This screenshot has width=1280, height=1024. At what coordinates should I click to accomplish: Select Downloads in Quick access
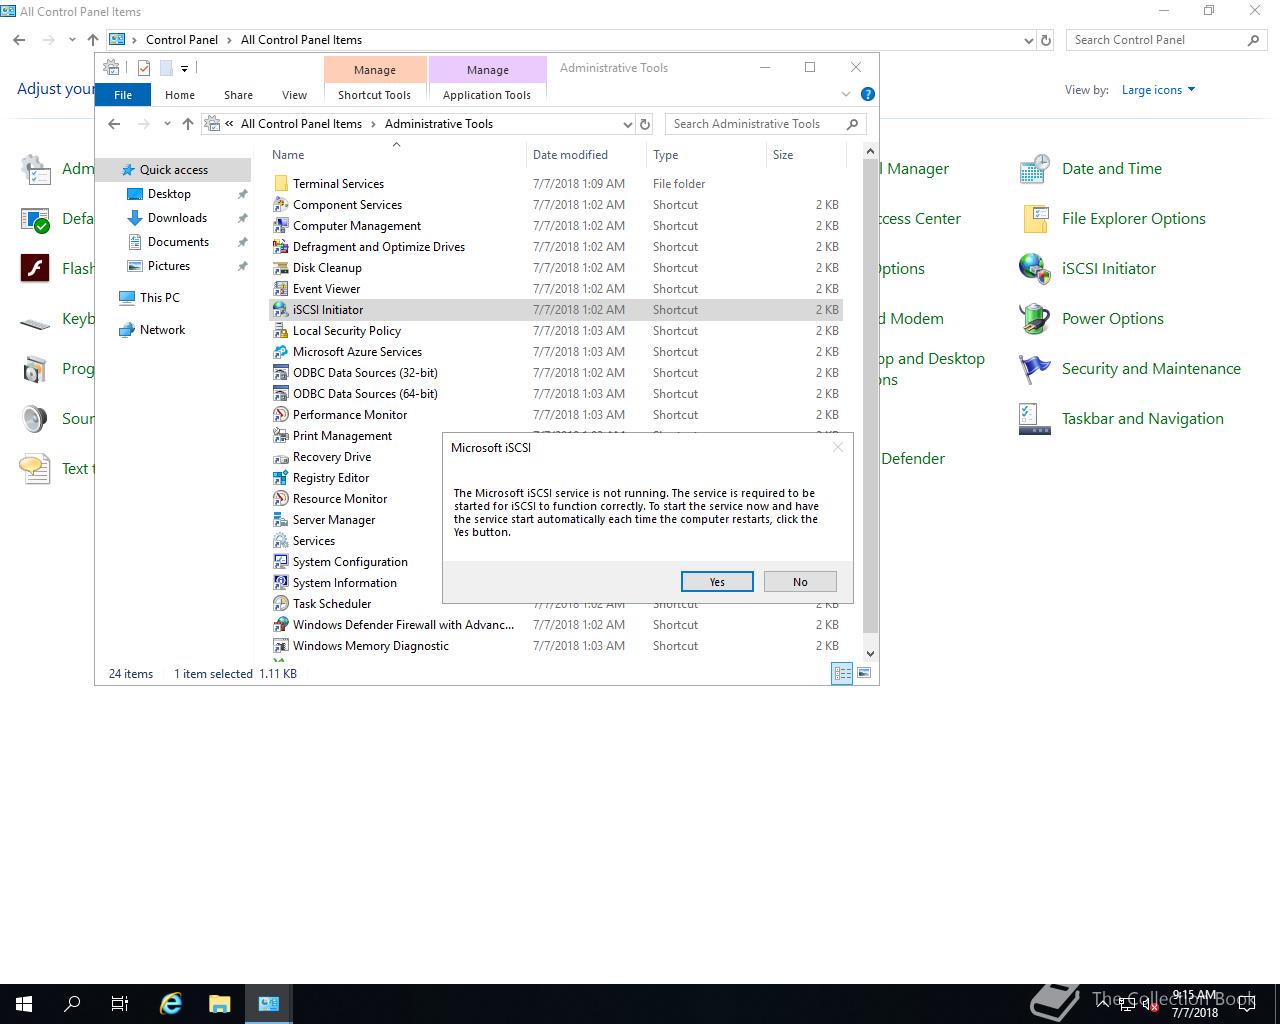[x=177, y=218]
